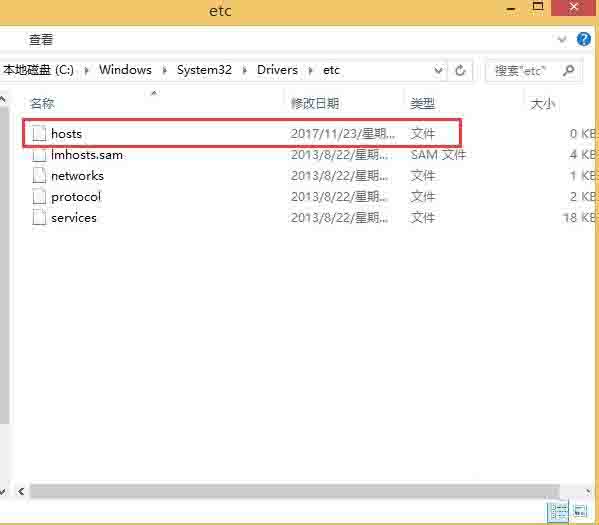Screen dimensions: 599x525
Task: Sort by the 修改日期 column header
Action: [x=315, y=103]
